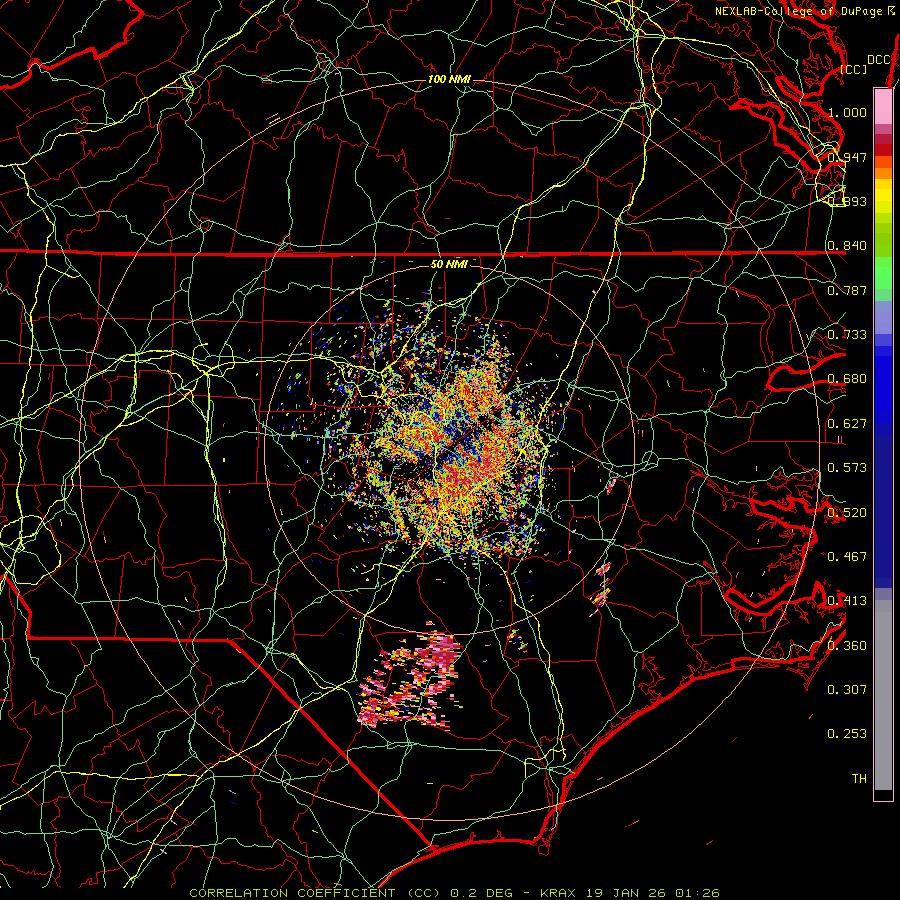
Task: Click the 0.627 color scale value
Action: pyautogui.click(x=847, y=424)
